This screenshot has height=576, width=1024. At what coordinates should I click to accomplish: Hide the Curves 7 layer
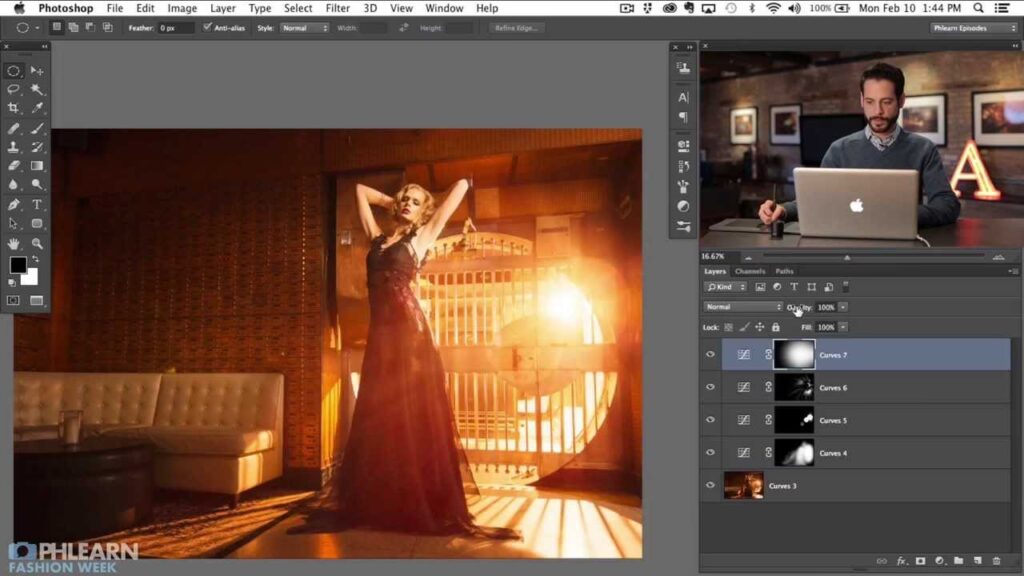click(710, 355)
